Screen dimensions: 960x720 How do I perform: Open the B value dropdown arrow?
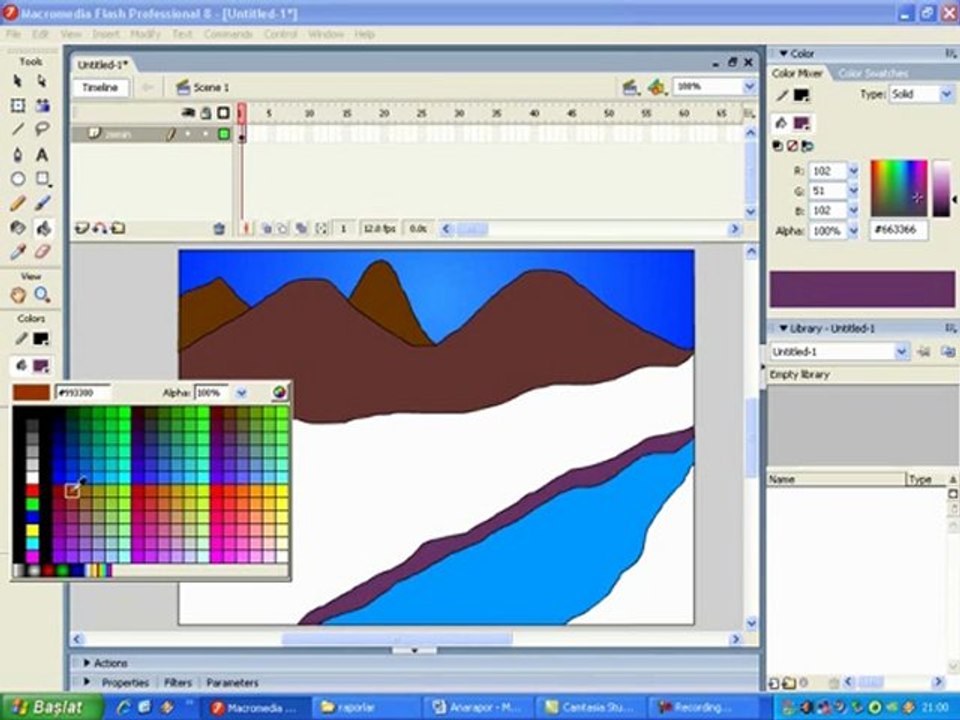[x=853, y=211]
